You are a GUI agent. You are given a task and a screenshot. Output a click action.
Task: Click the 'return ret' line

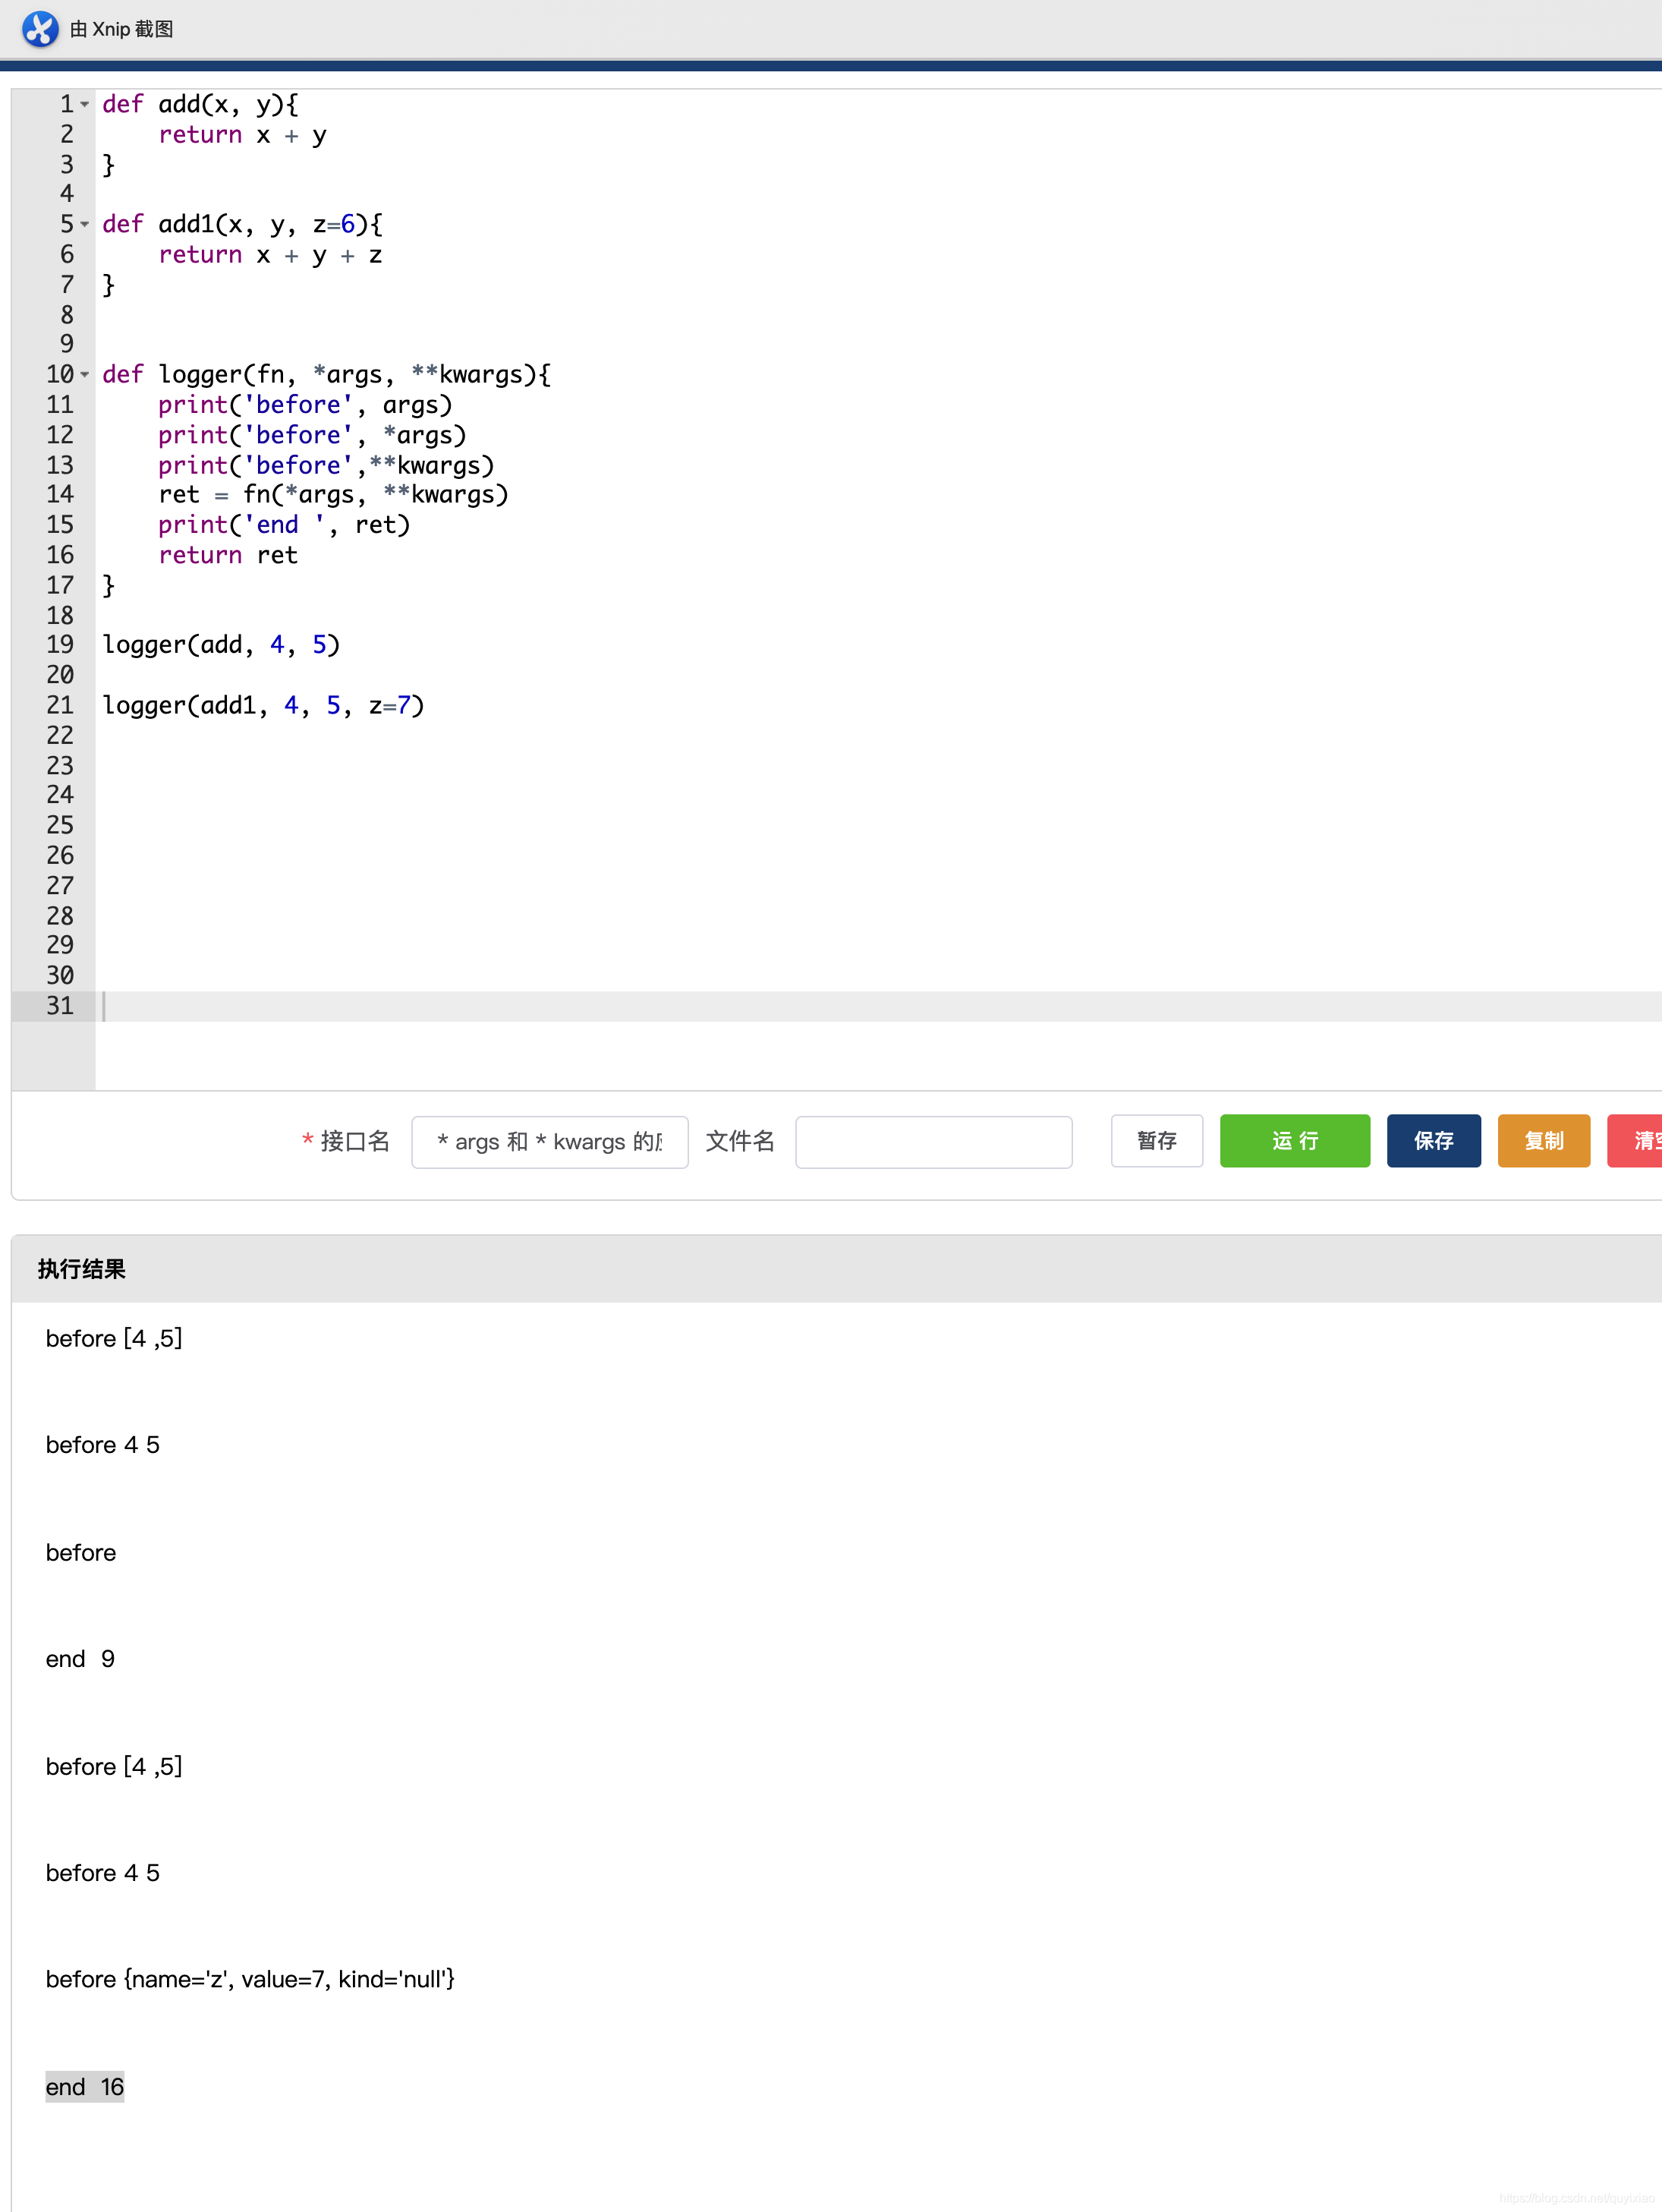pyautogui.click(x=228, y=555)
